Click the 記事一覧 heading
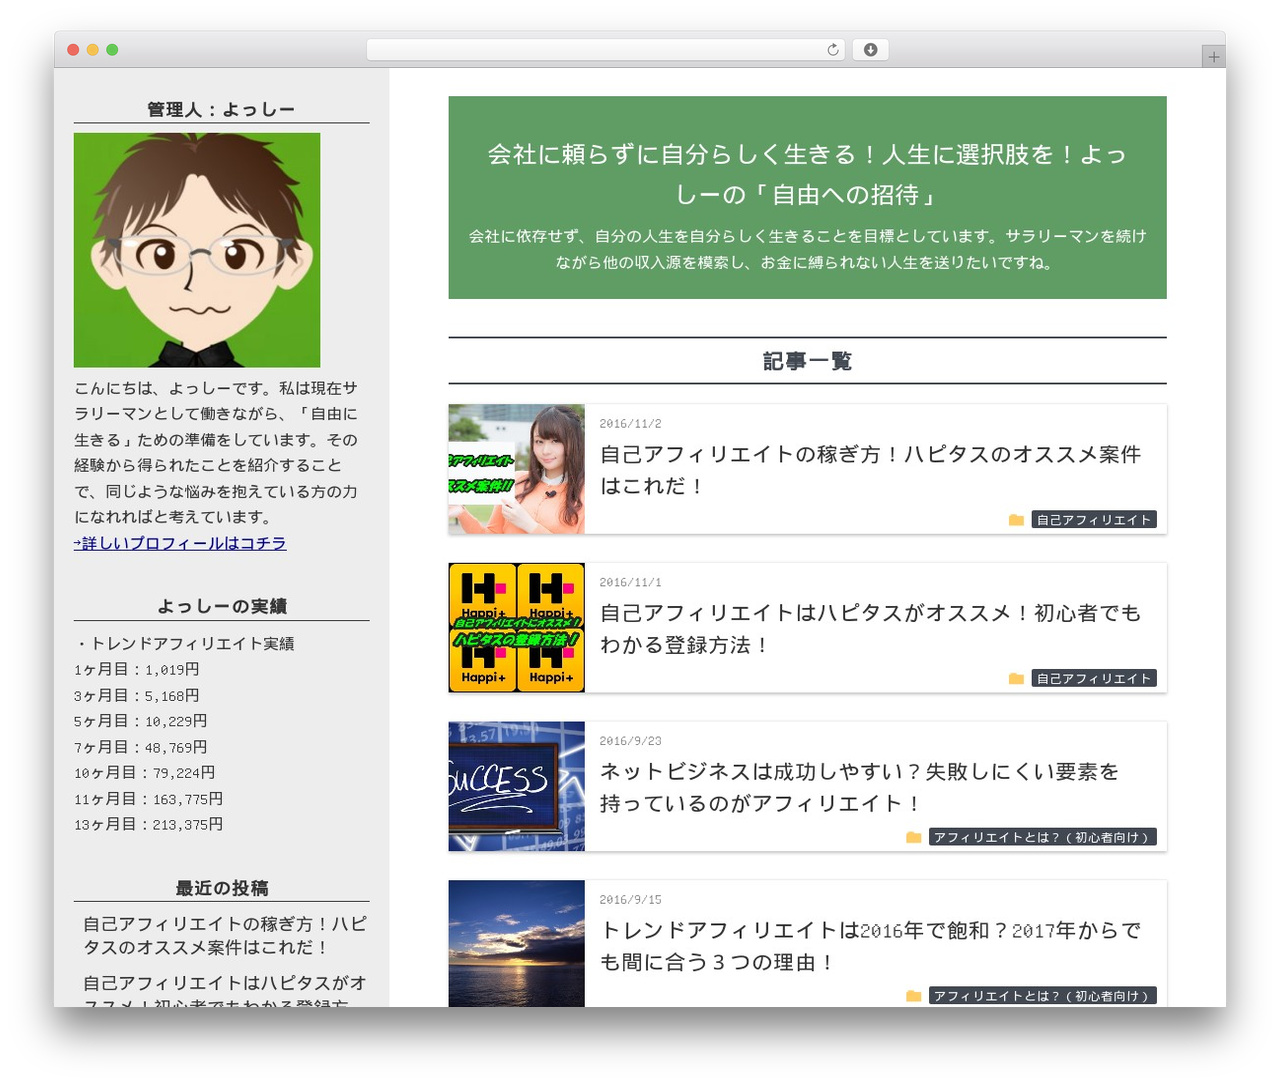Viewport: 1280px width, 1084px height. click(x=807, y=361)
